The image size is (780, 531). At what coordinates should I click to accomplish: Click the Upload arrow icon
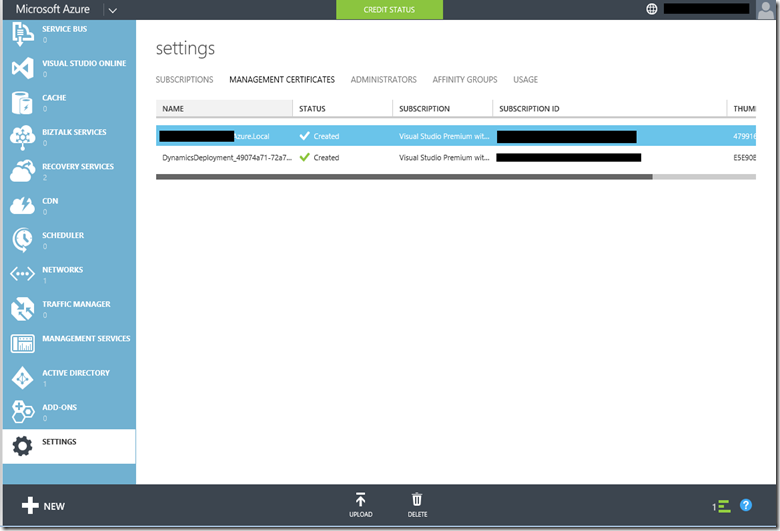coord(361,499)
